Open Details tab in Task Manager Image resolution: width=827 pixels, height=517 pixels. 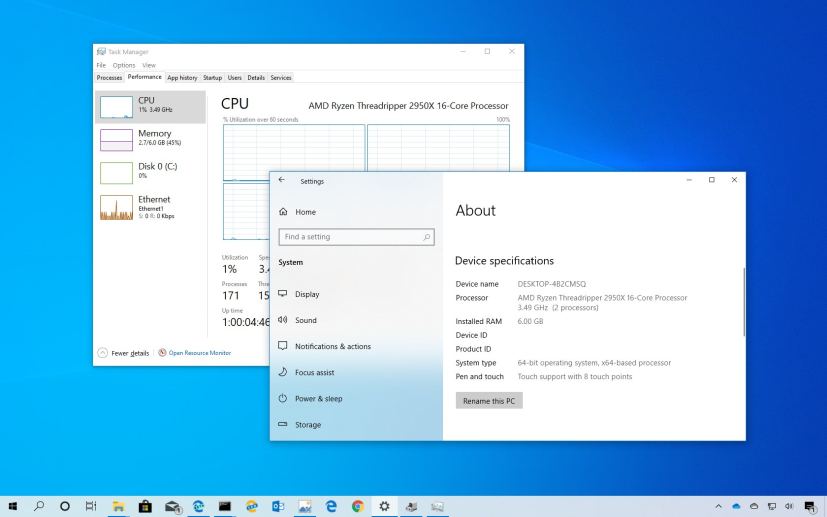tap(256, 78)
